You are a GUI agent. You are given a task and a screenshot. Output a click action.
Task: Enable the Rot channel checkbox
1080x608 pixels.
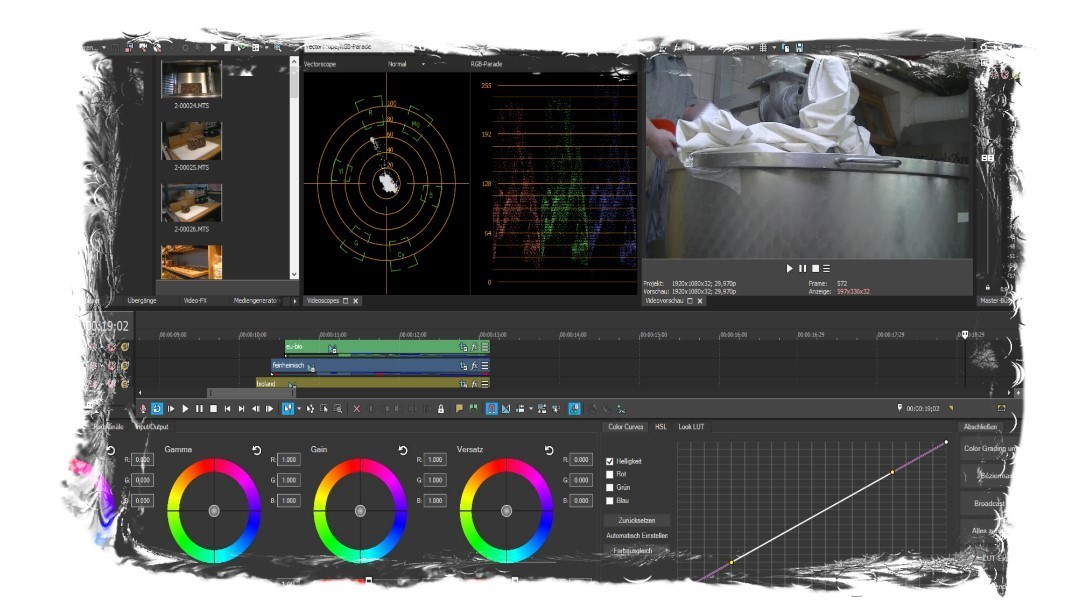pos(610,474)
